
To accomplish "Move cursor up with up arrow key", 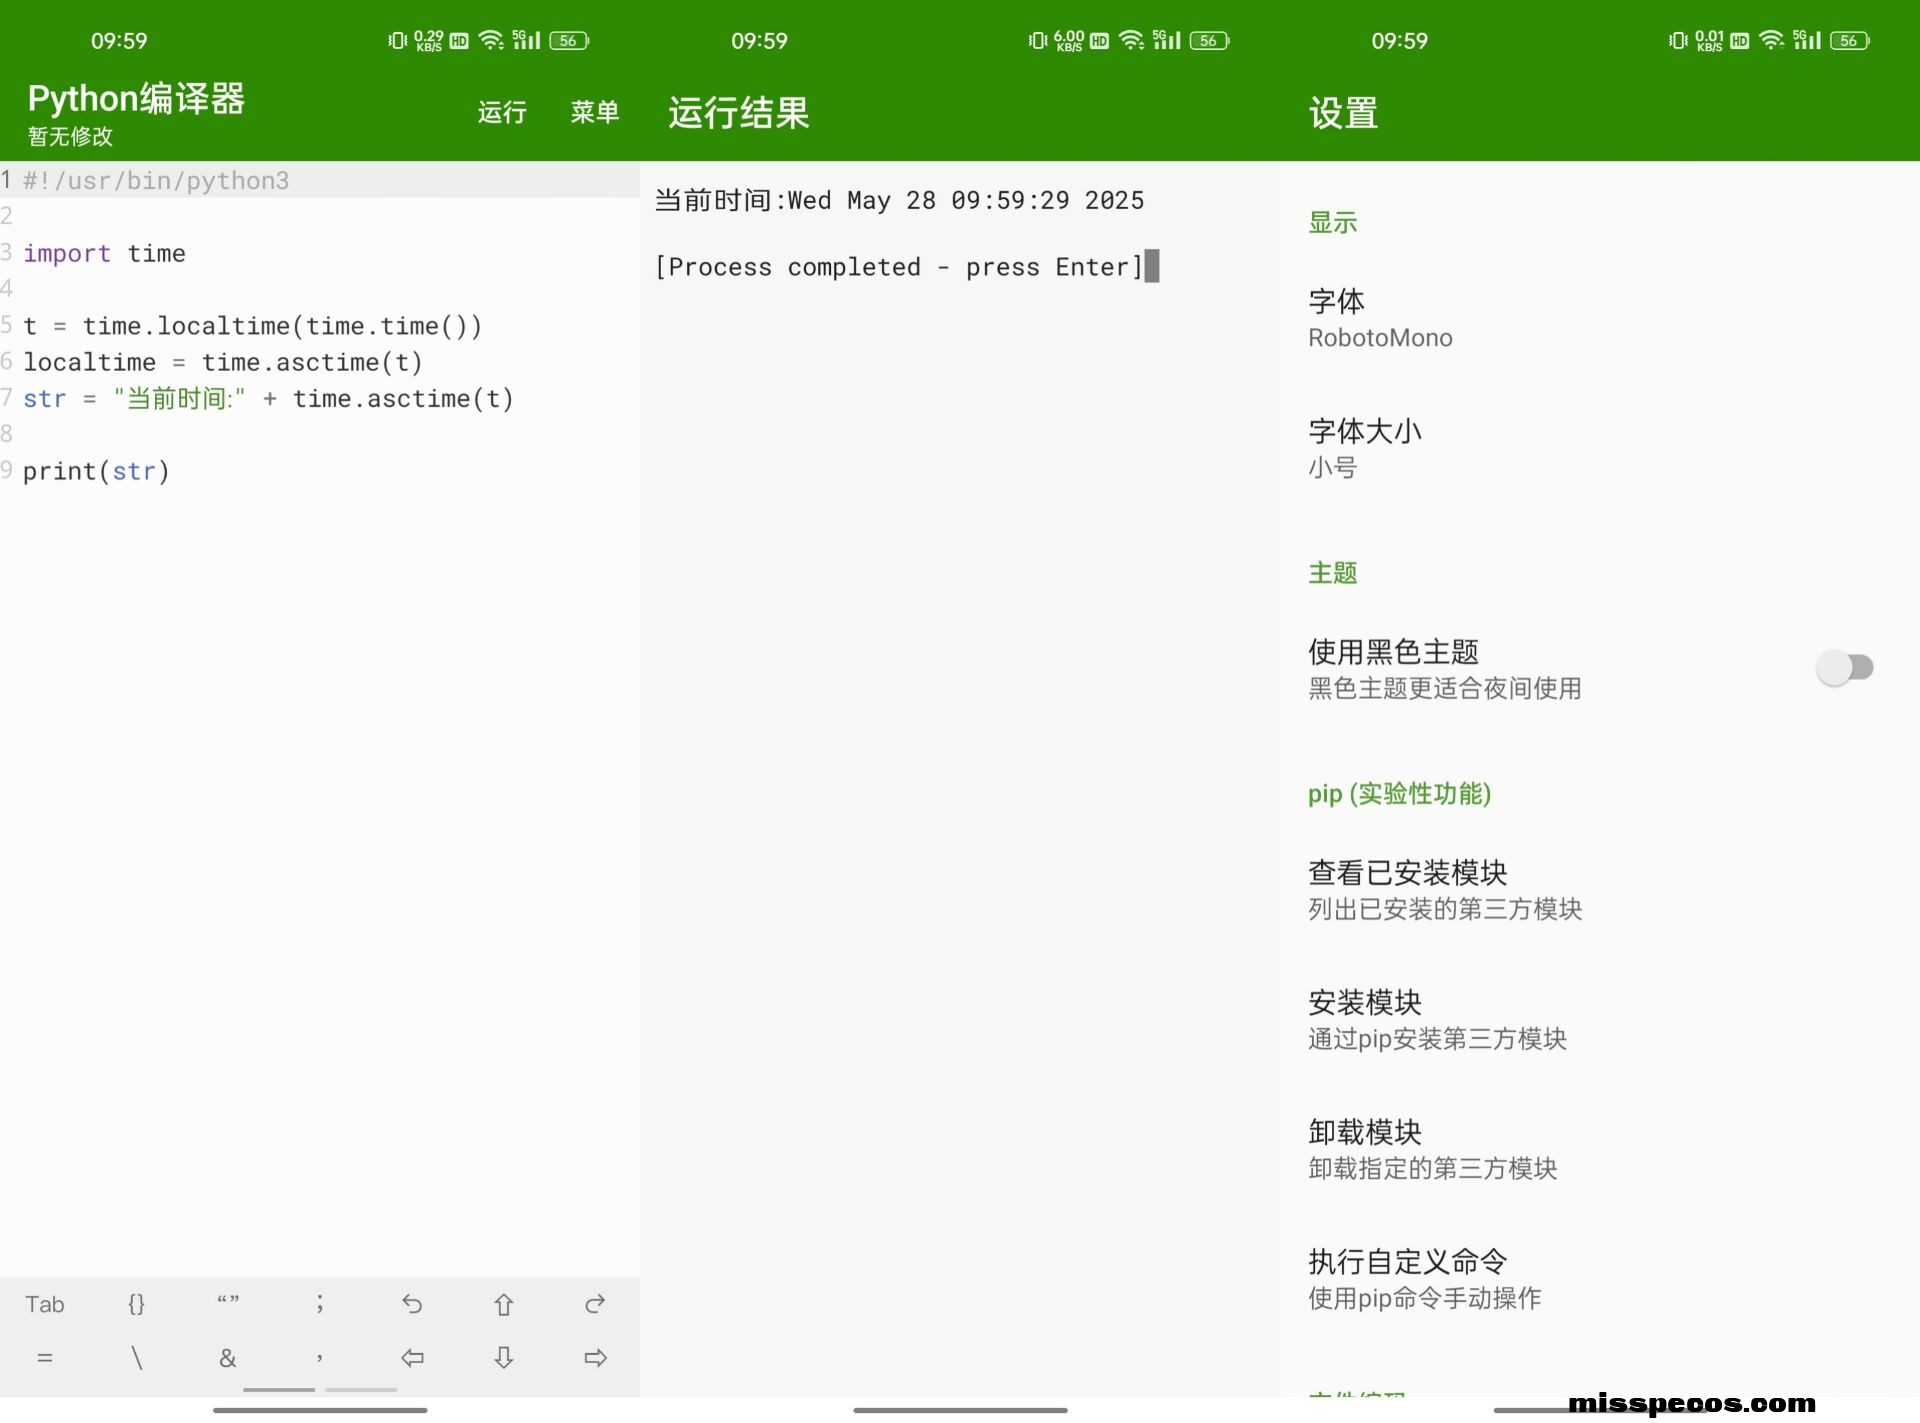I will point(504,1303).
